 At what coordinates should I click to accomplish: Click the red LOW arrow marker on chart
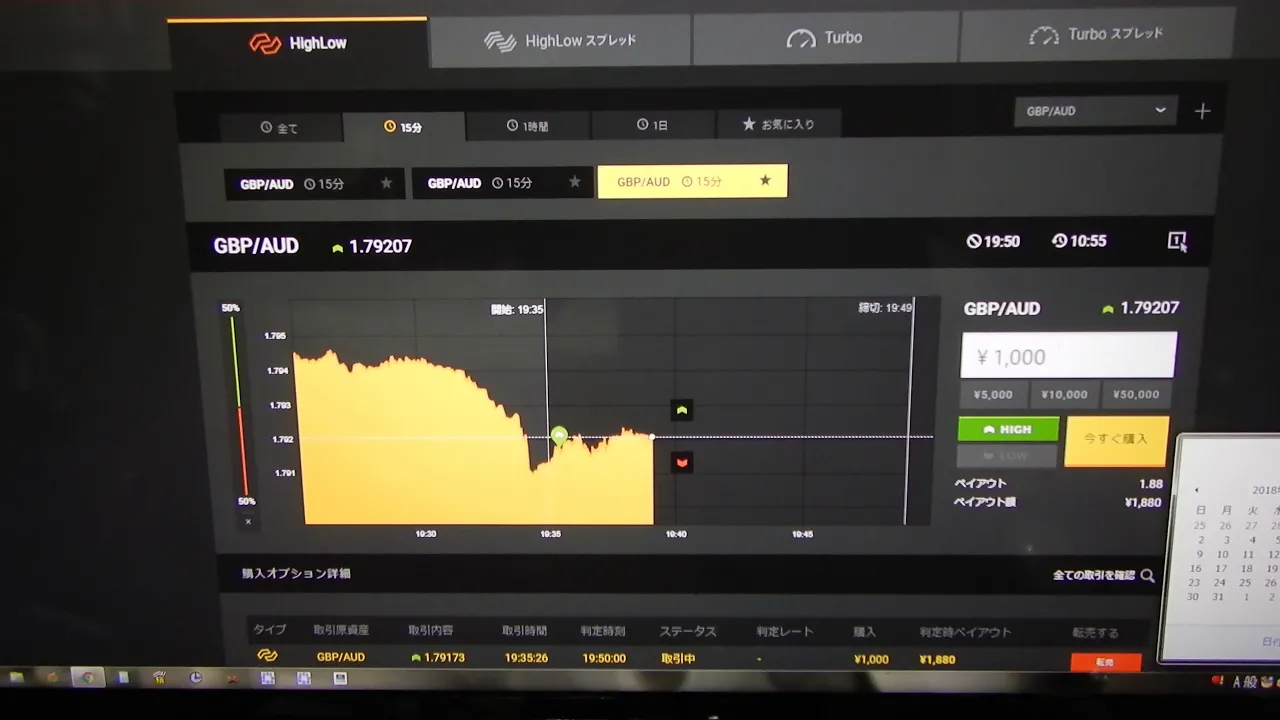point(682,462)
